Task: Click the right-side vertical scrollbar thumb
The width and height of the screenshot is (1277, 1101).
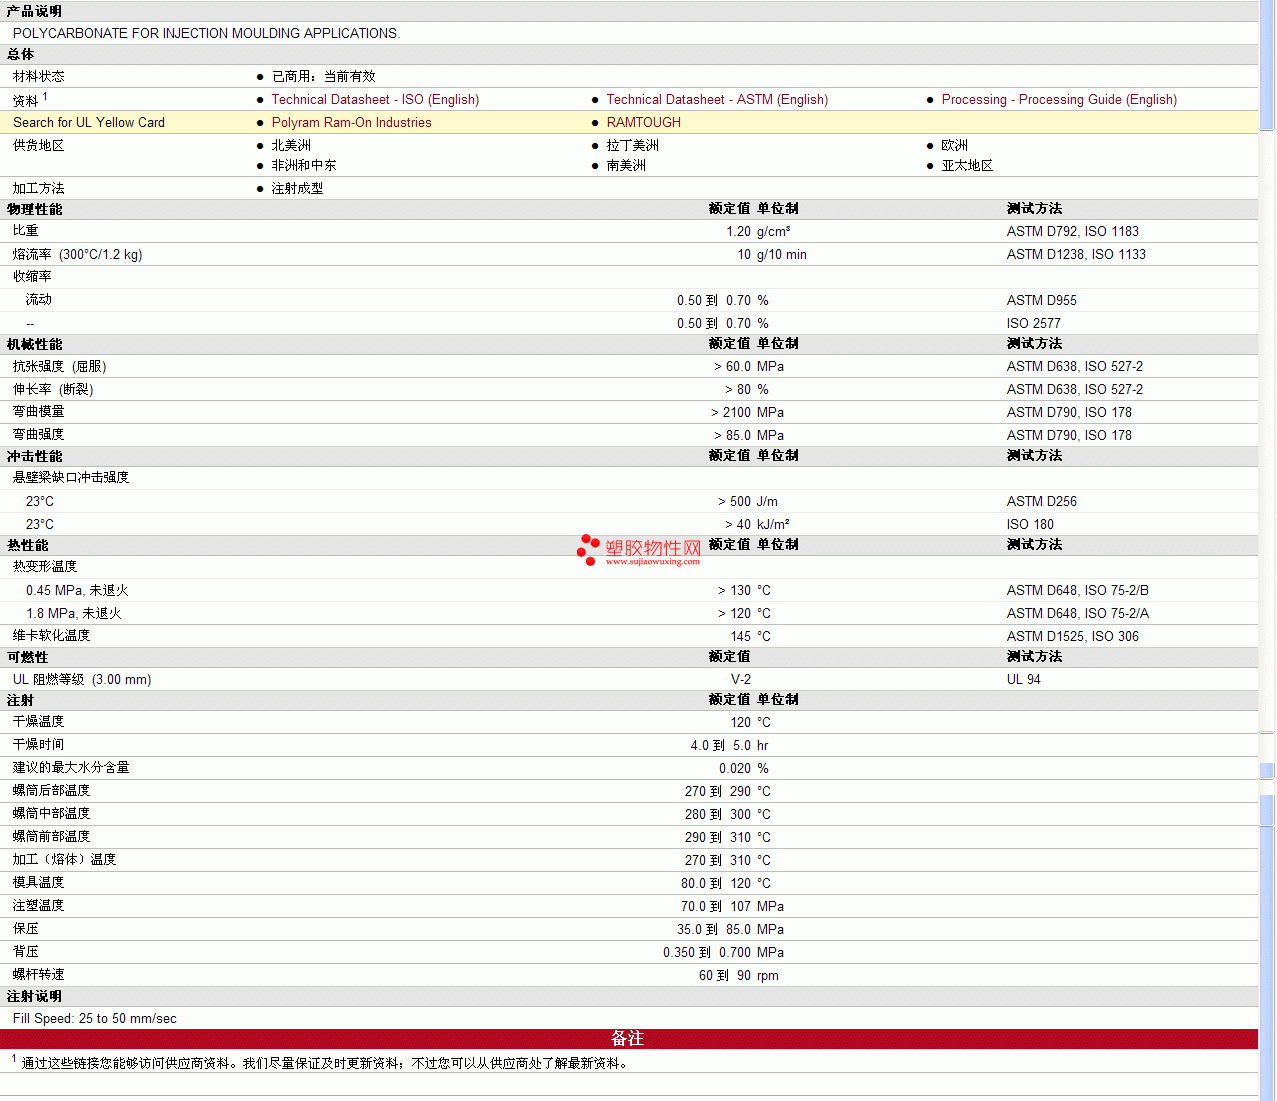Action: [x=1267, y=65]
